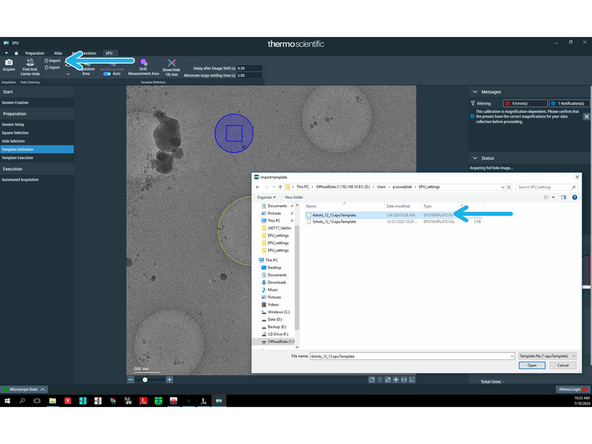The image size is (592, 444).
Task: Click the Cancel button
Action: (563, 365)
